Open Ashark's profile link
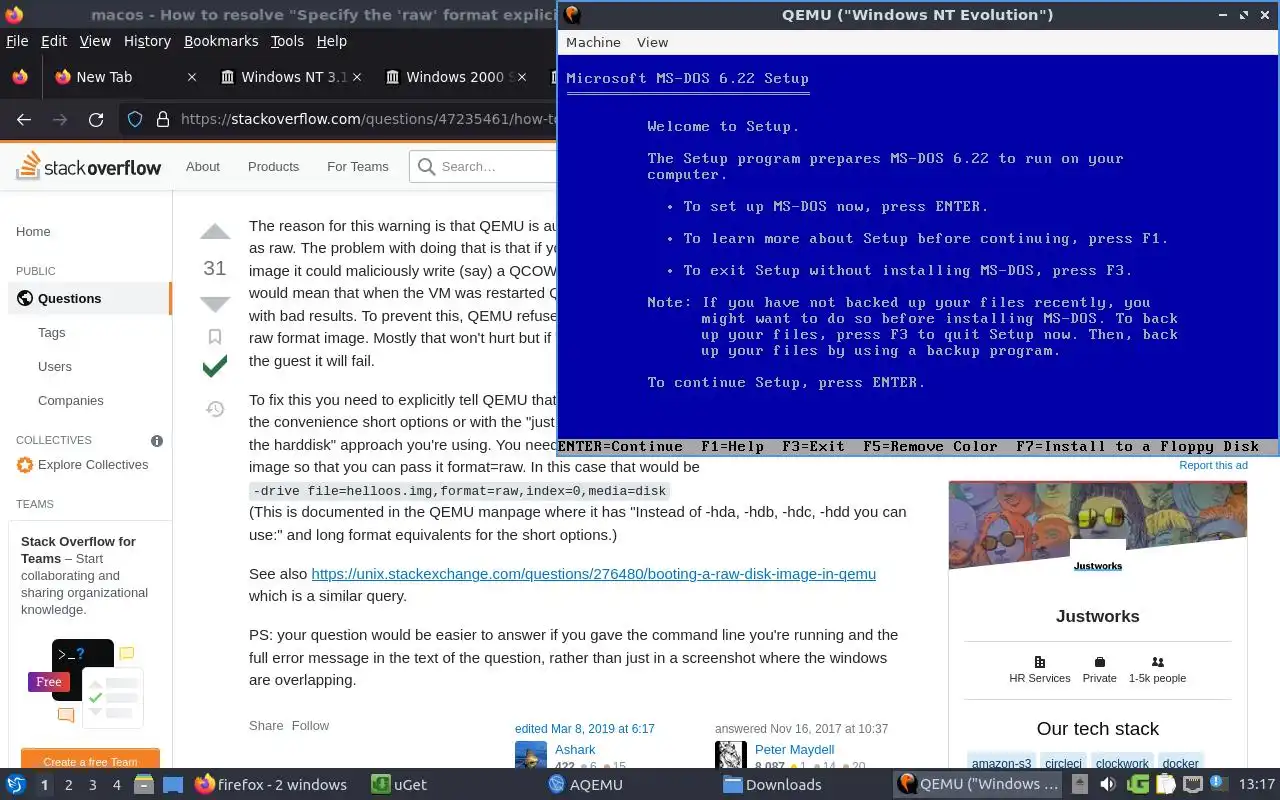1280x800 pixels. pos(575,750)
